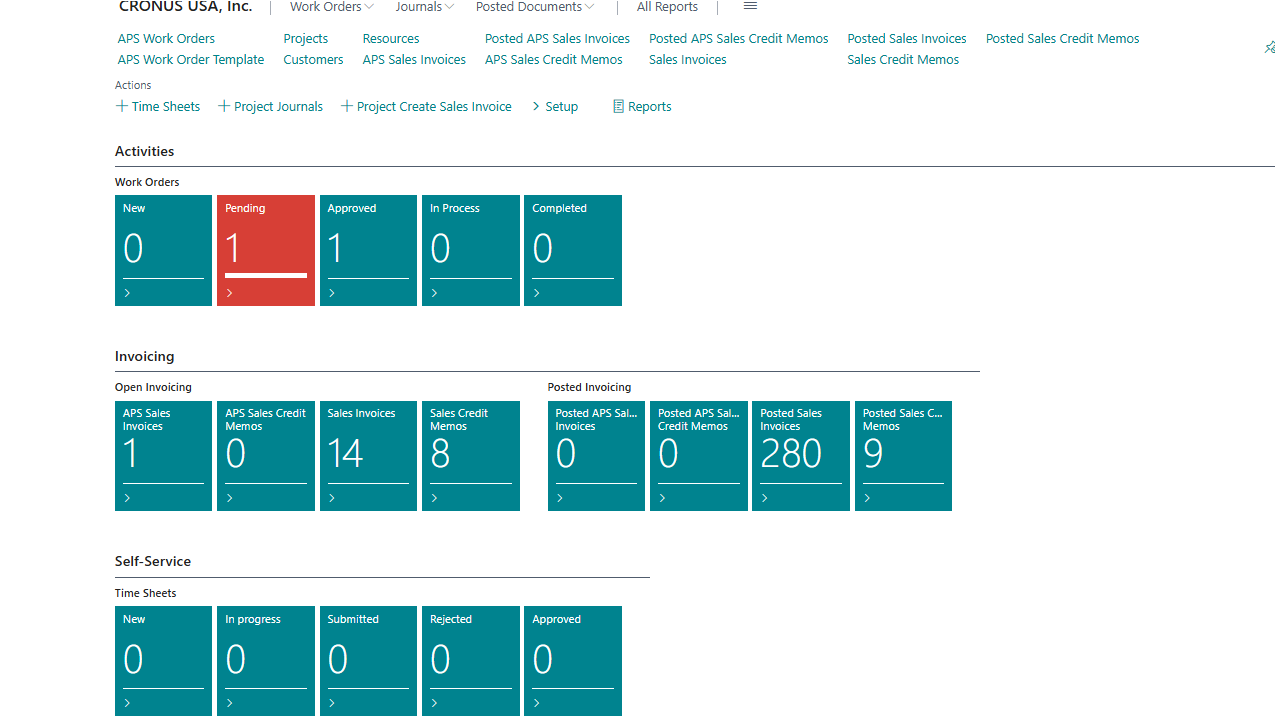Click the arrow on Pending work orders tile
Screen dimensions: 1280x720
[x=230, y=293]
